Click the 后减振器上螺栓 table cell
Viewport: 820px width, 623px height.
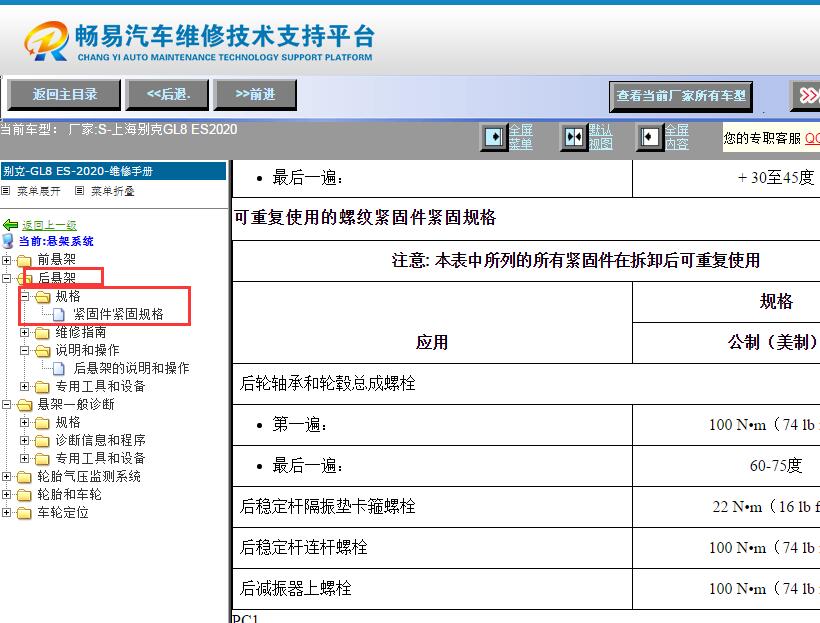432,589
